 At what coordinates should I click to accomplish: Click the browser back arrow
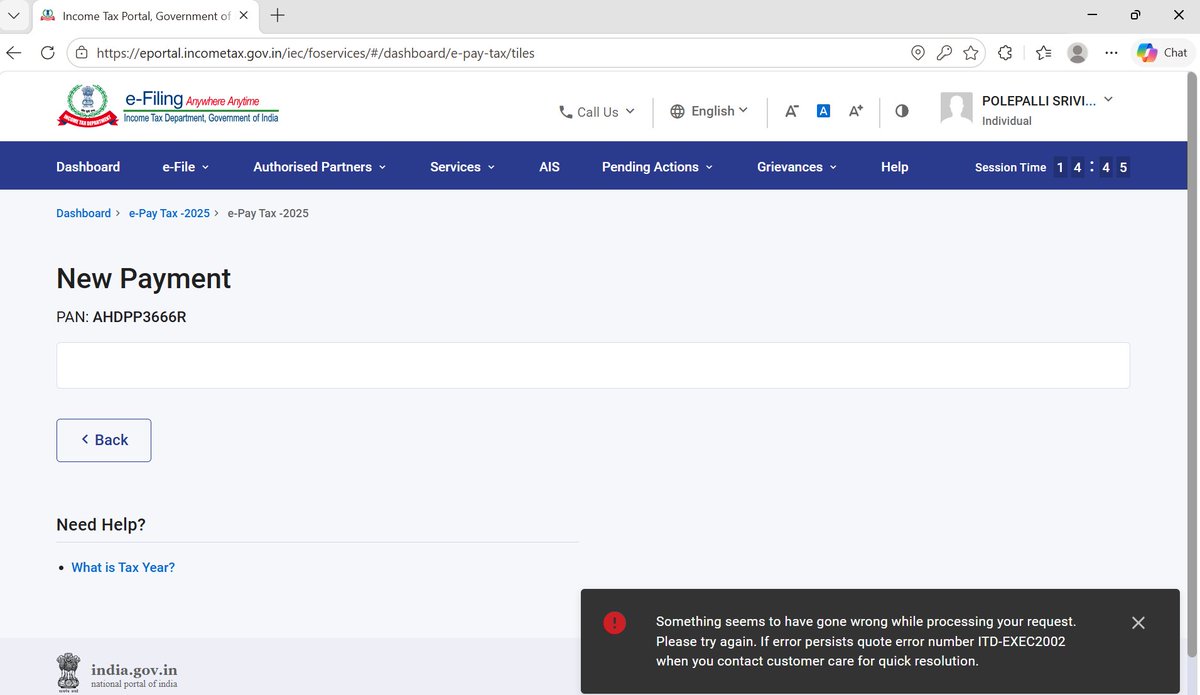click(x=14, y=53)
